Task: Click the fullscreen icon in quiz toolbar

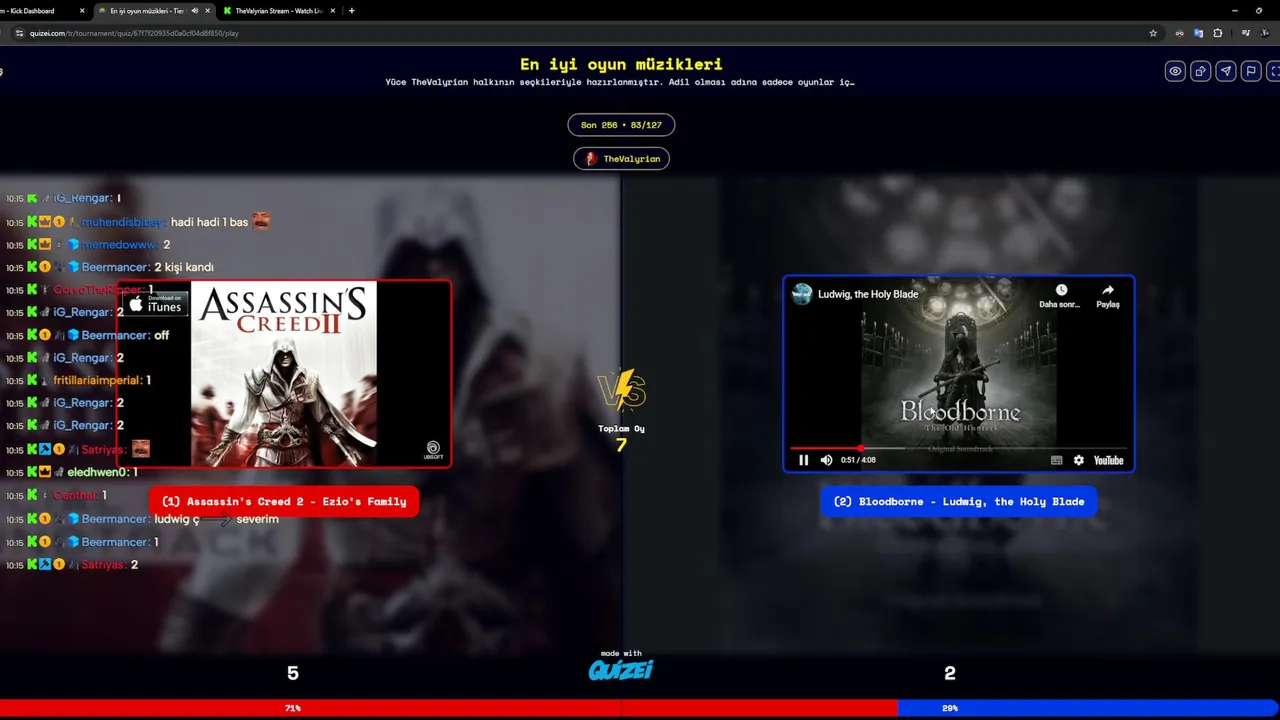Action: [1273, 71]
